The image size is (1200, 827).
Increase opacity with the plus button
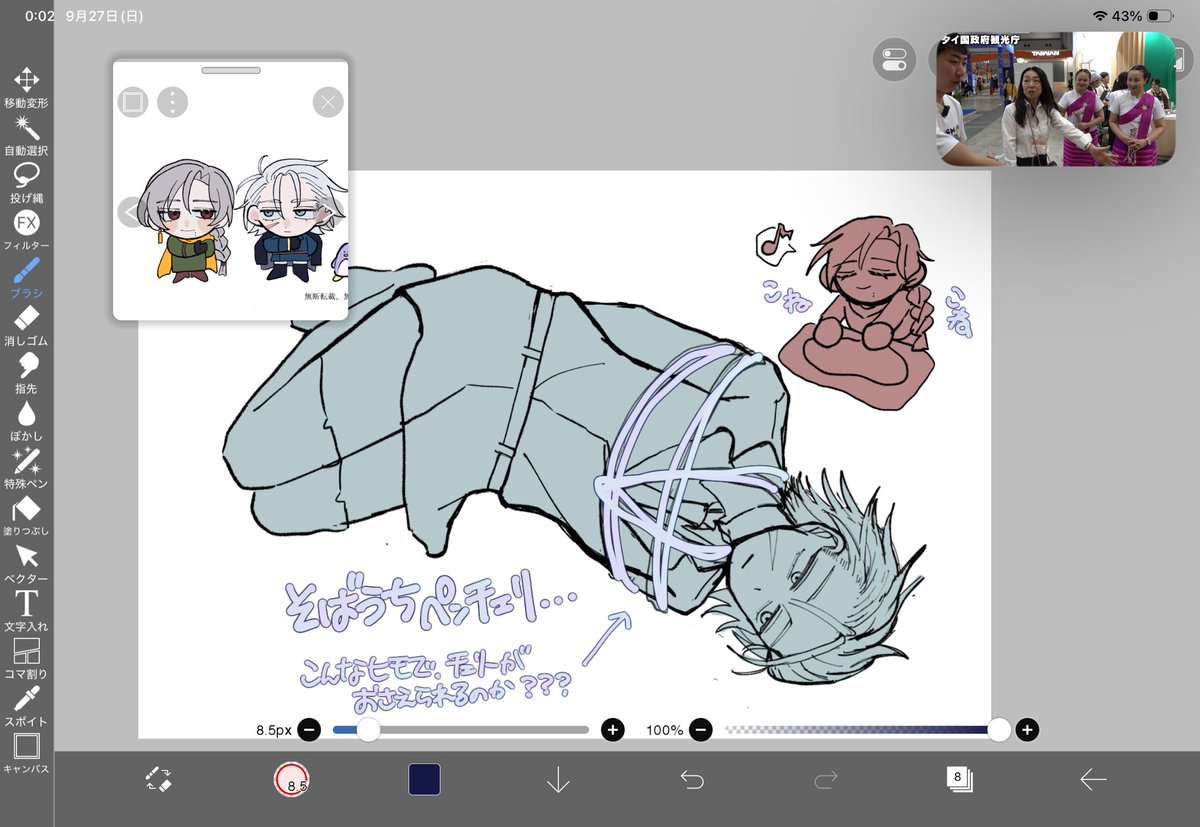tap(1026, 730)
